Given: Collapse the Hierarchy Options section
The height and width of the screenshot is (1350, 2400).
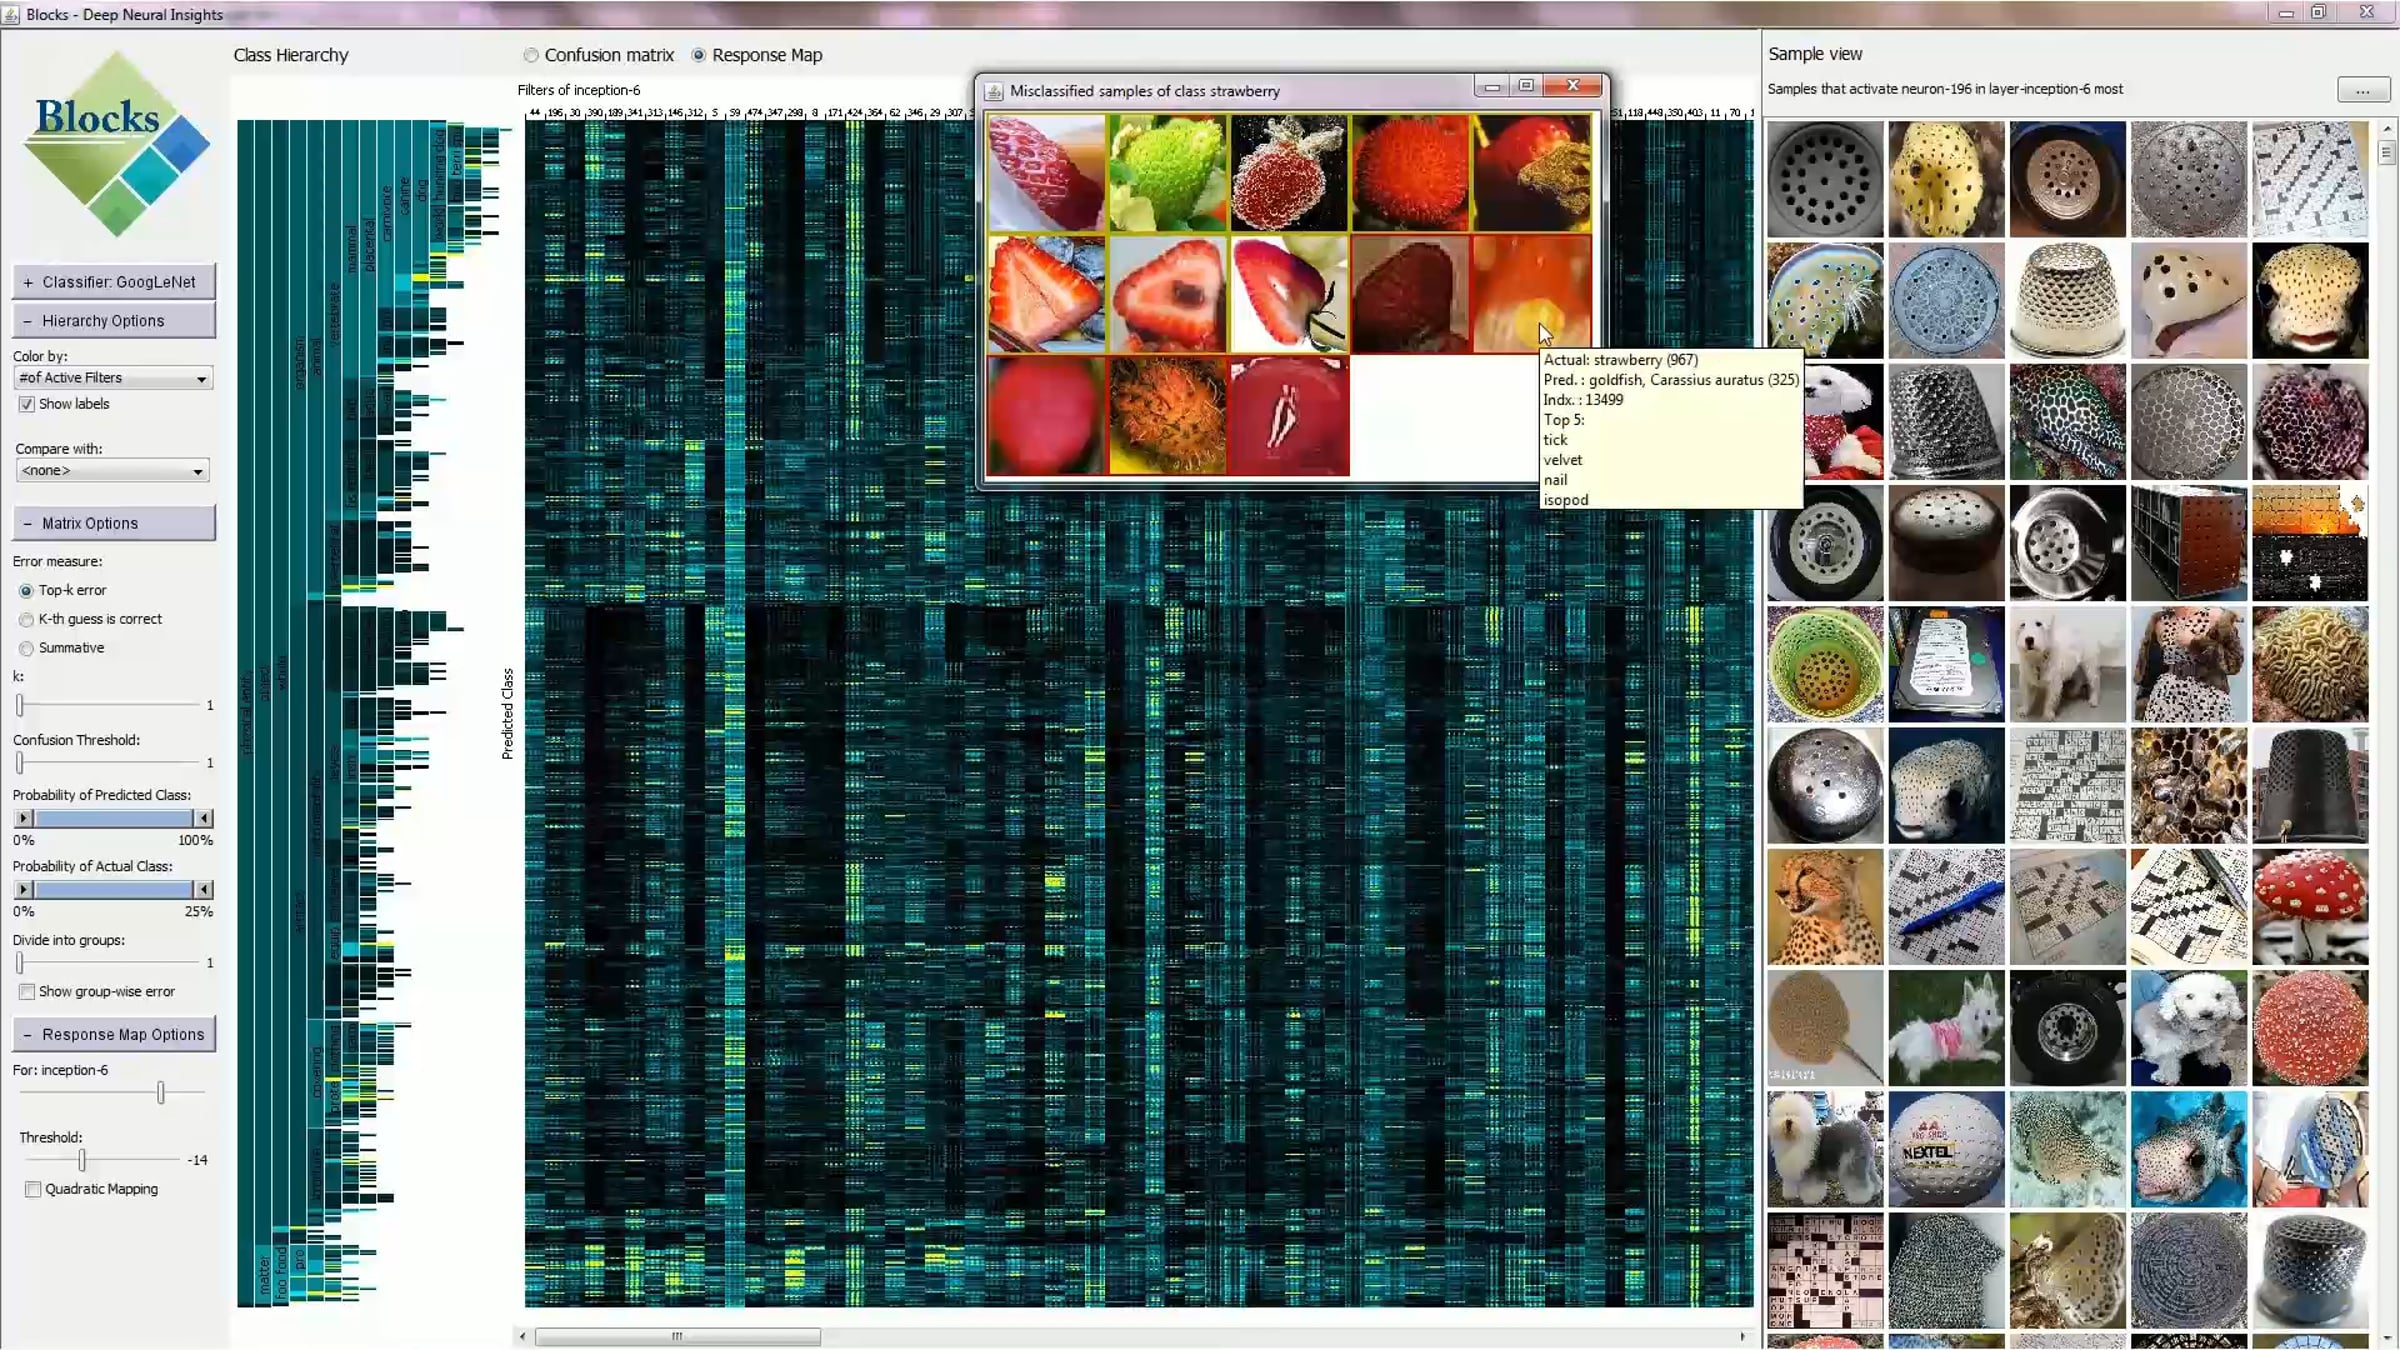Looking at the screenshot, I should [114, 321].
